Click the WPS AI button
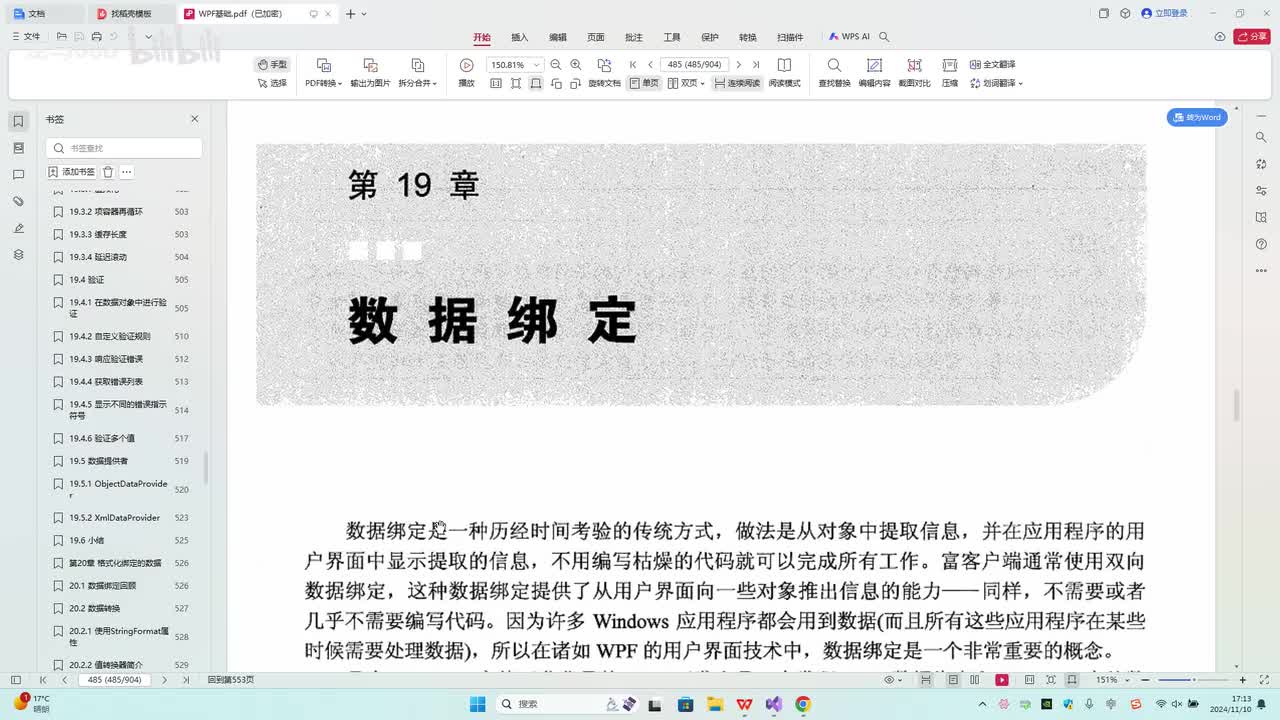 coord(849,37)
